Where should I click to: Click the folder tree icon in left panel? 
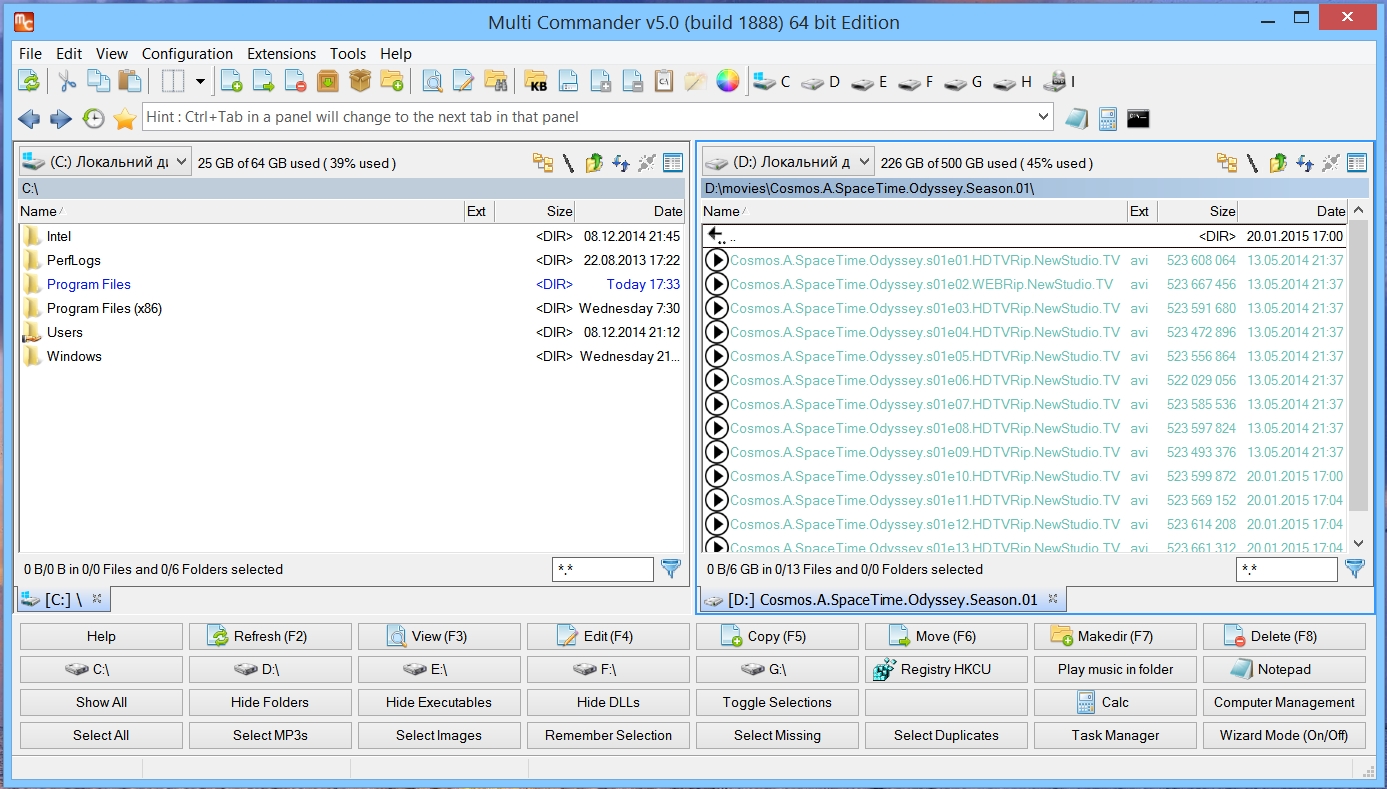point(543,163)
